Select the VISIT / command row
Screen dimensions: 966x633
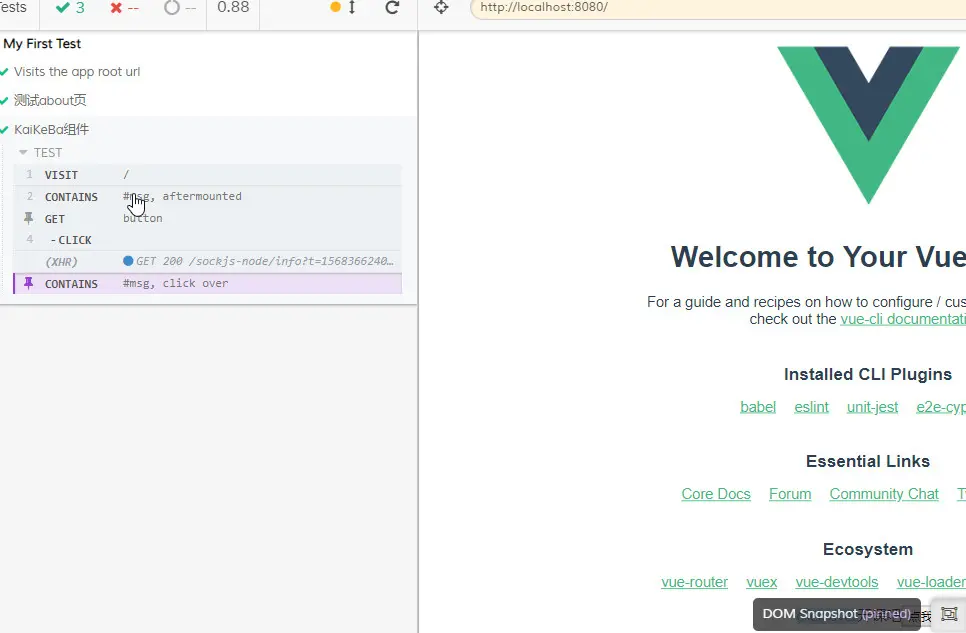(x=208, y=175)
